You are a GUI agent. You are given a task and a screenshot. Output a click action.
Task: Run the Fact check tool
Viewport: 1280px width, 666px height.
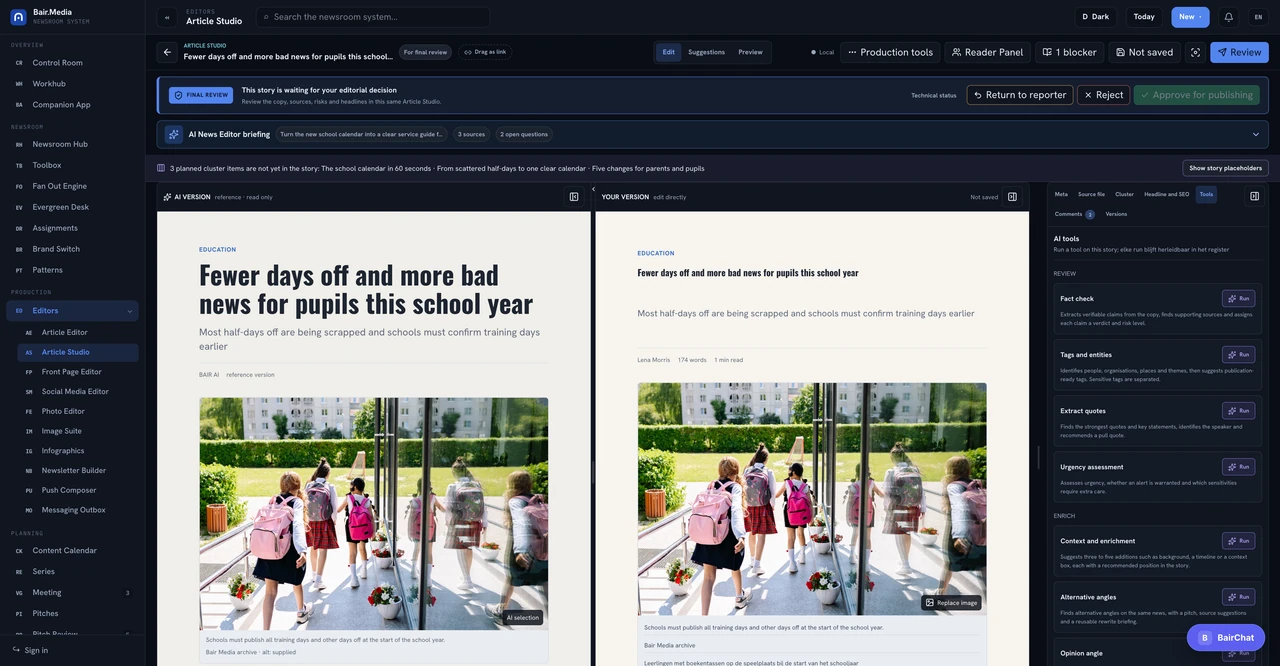(1238, 298)
